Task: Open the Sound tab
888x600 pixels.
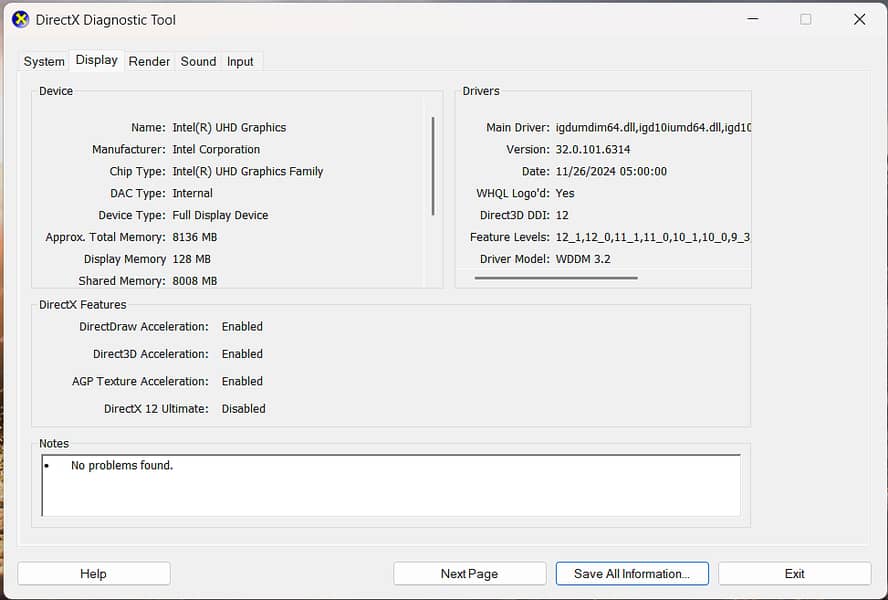Action: click(198, 61)
